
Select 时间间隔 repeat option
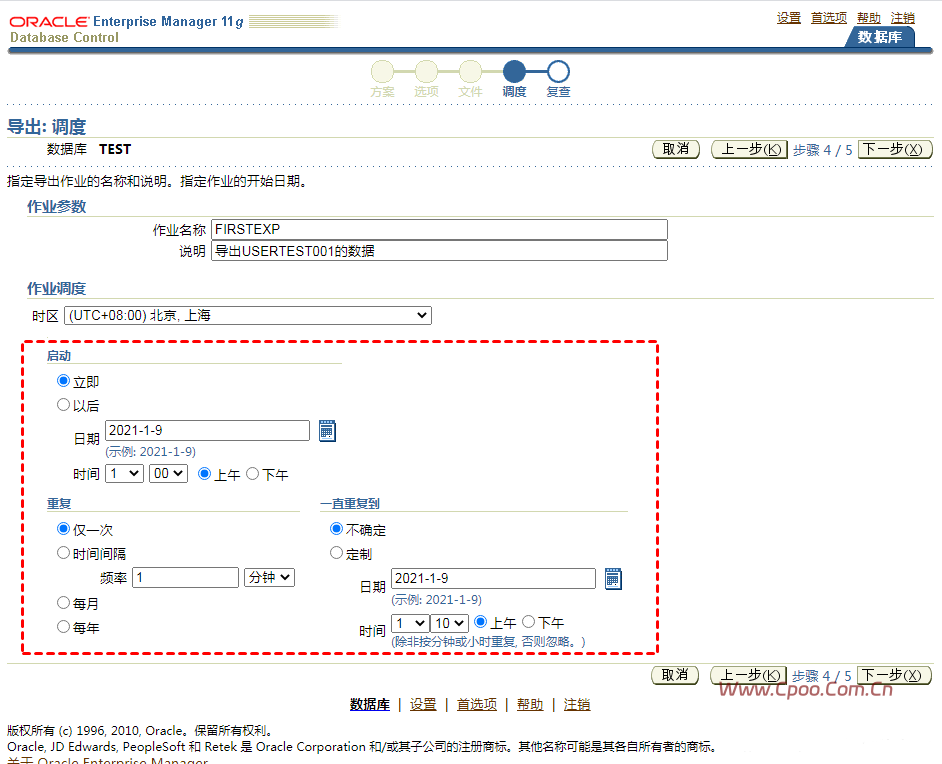pos(63,553)
